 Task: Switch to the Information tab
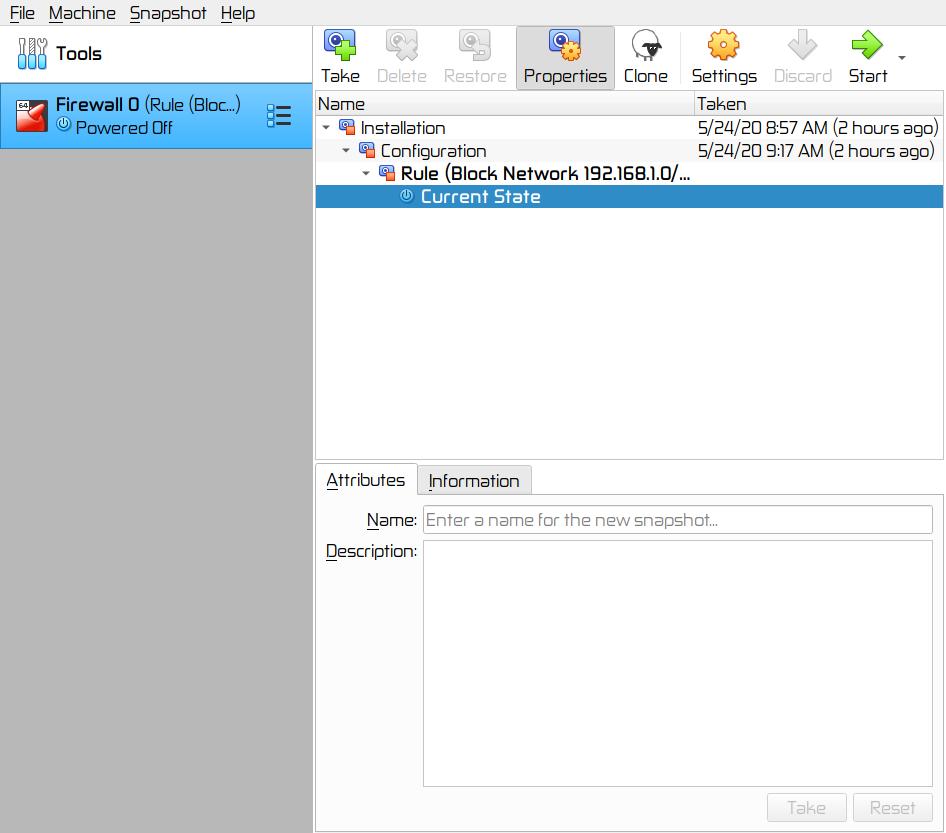pyautogui.click(x=474, y=481)
